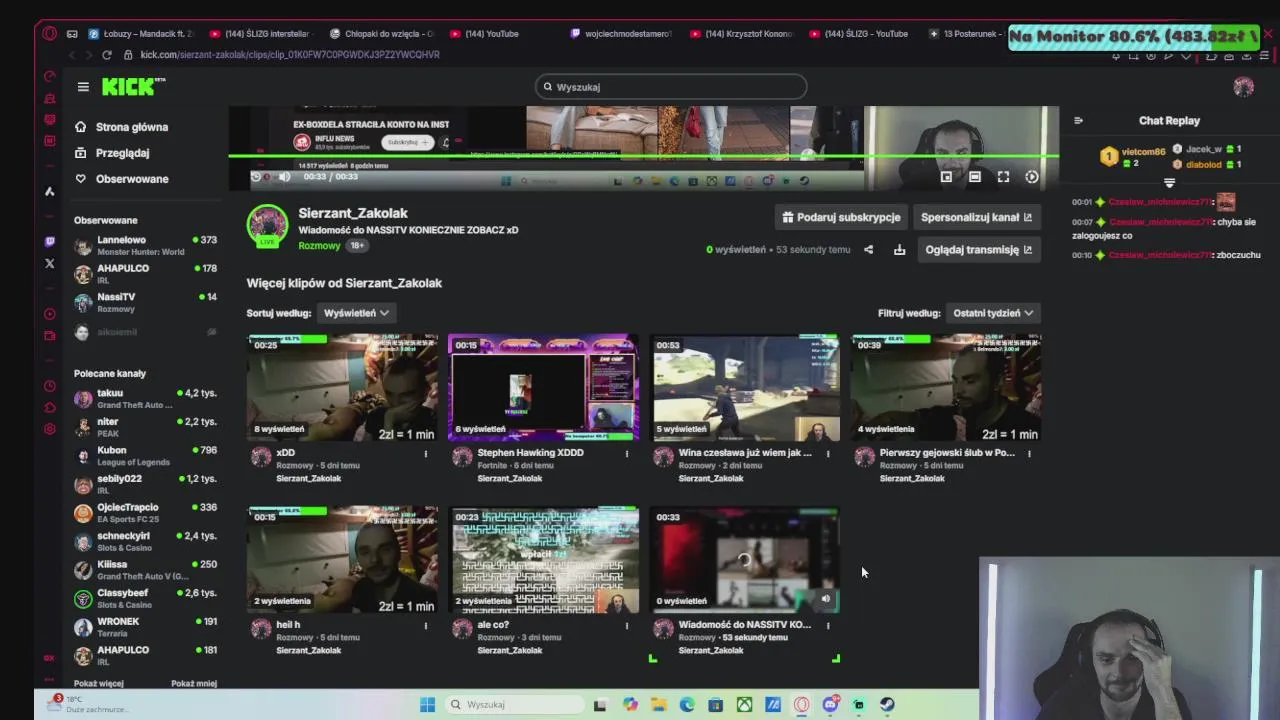Open options menu for xDD clip
The width and height of the screenshot is (1280, 720).
click(x=426, y=454)
